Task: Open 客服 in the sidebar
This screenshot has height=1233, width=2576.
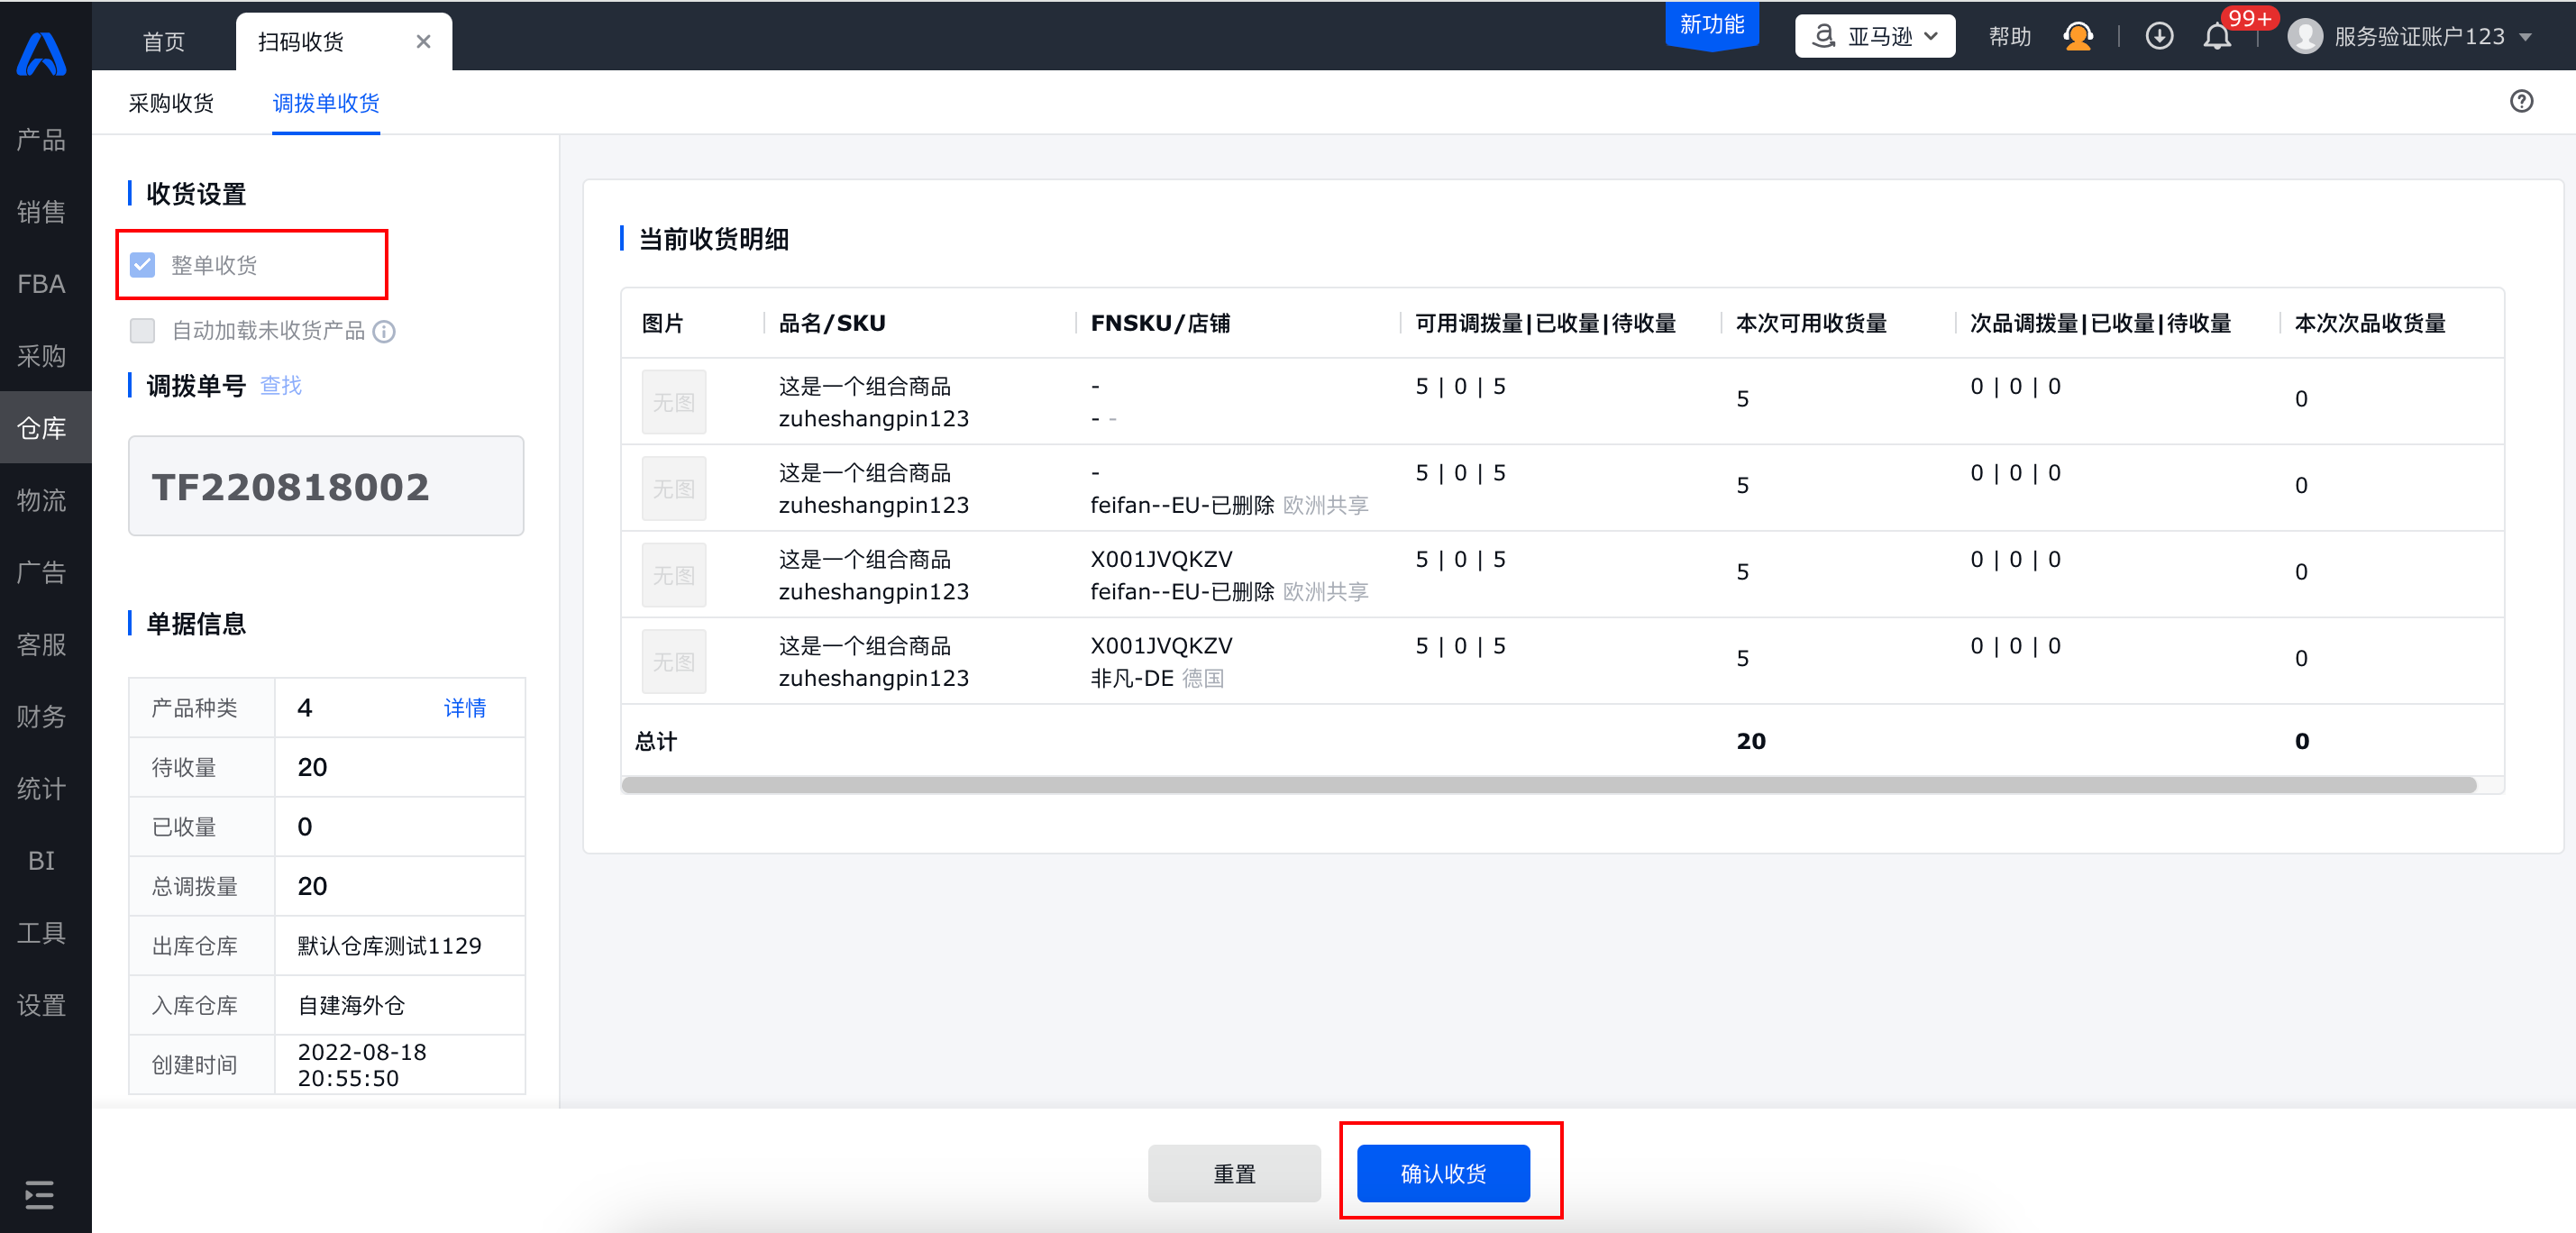Action: (x=41, y=644)
